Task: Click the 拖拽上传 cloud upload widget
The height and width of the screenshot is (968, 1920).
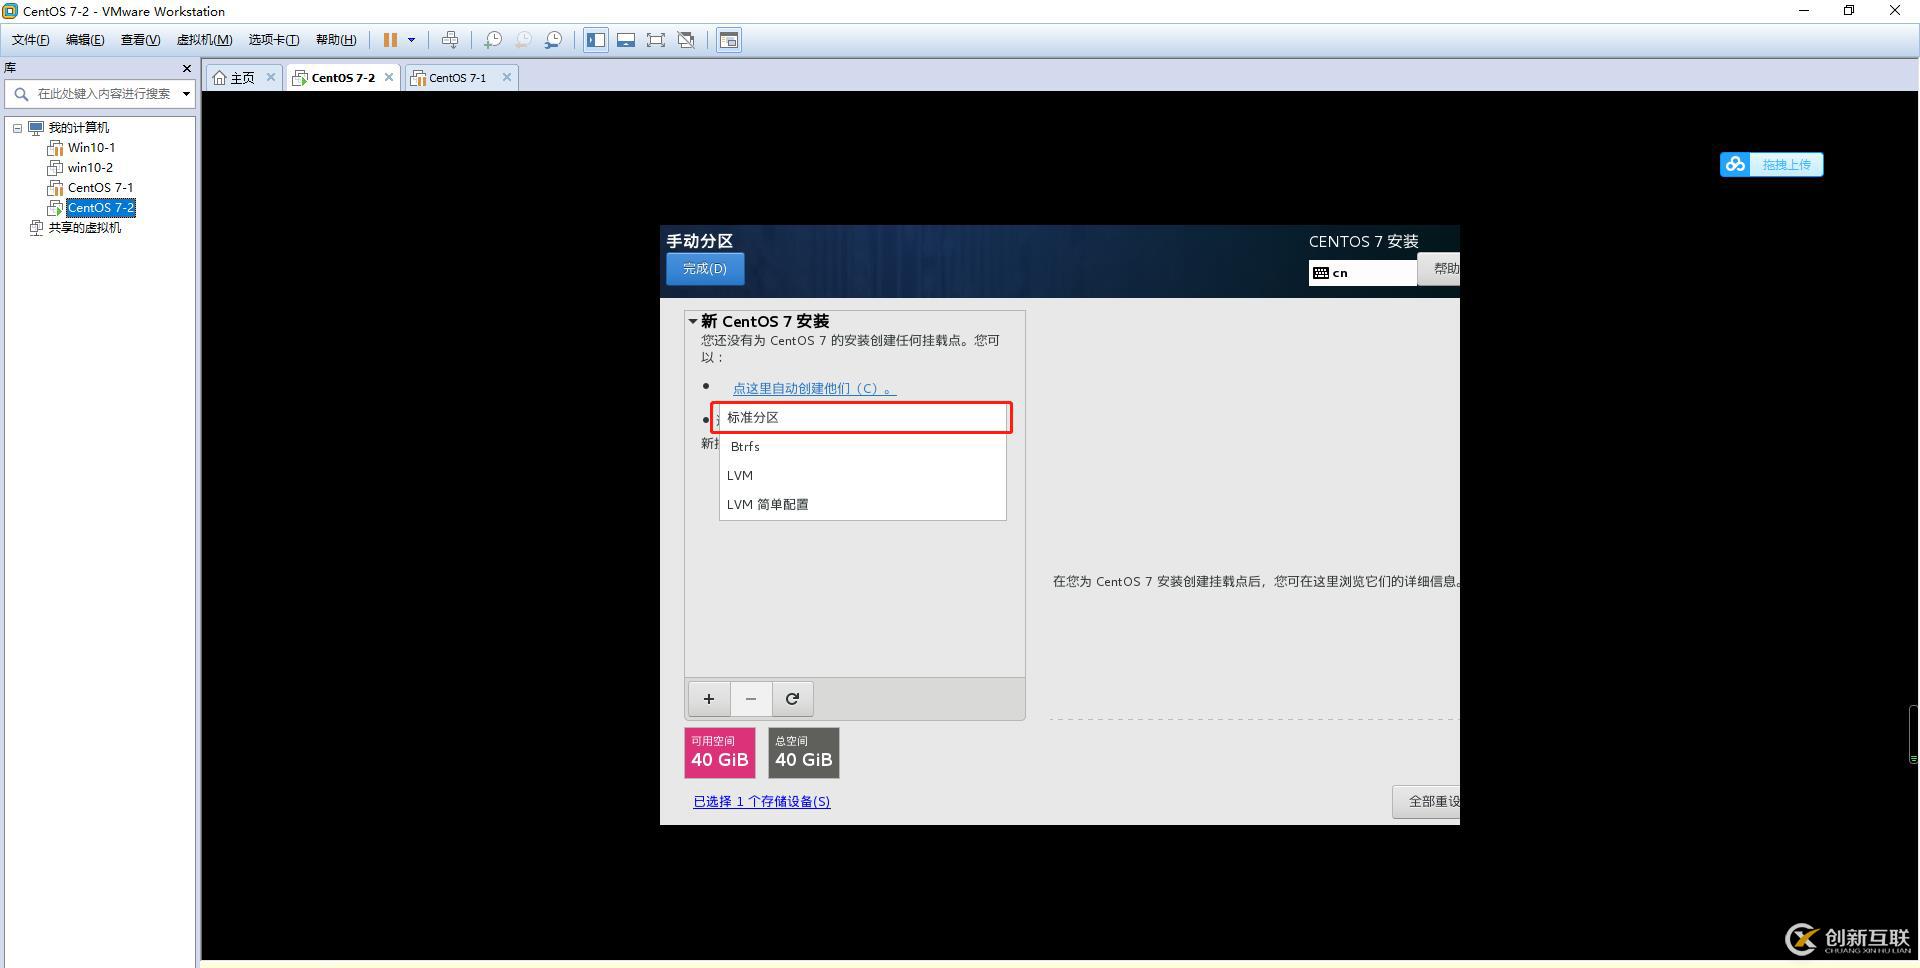Action: point(1772,165)
